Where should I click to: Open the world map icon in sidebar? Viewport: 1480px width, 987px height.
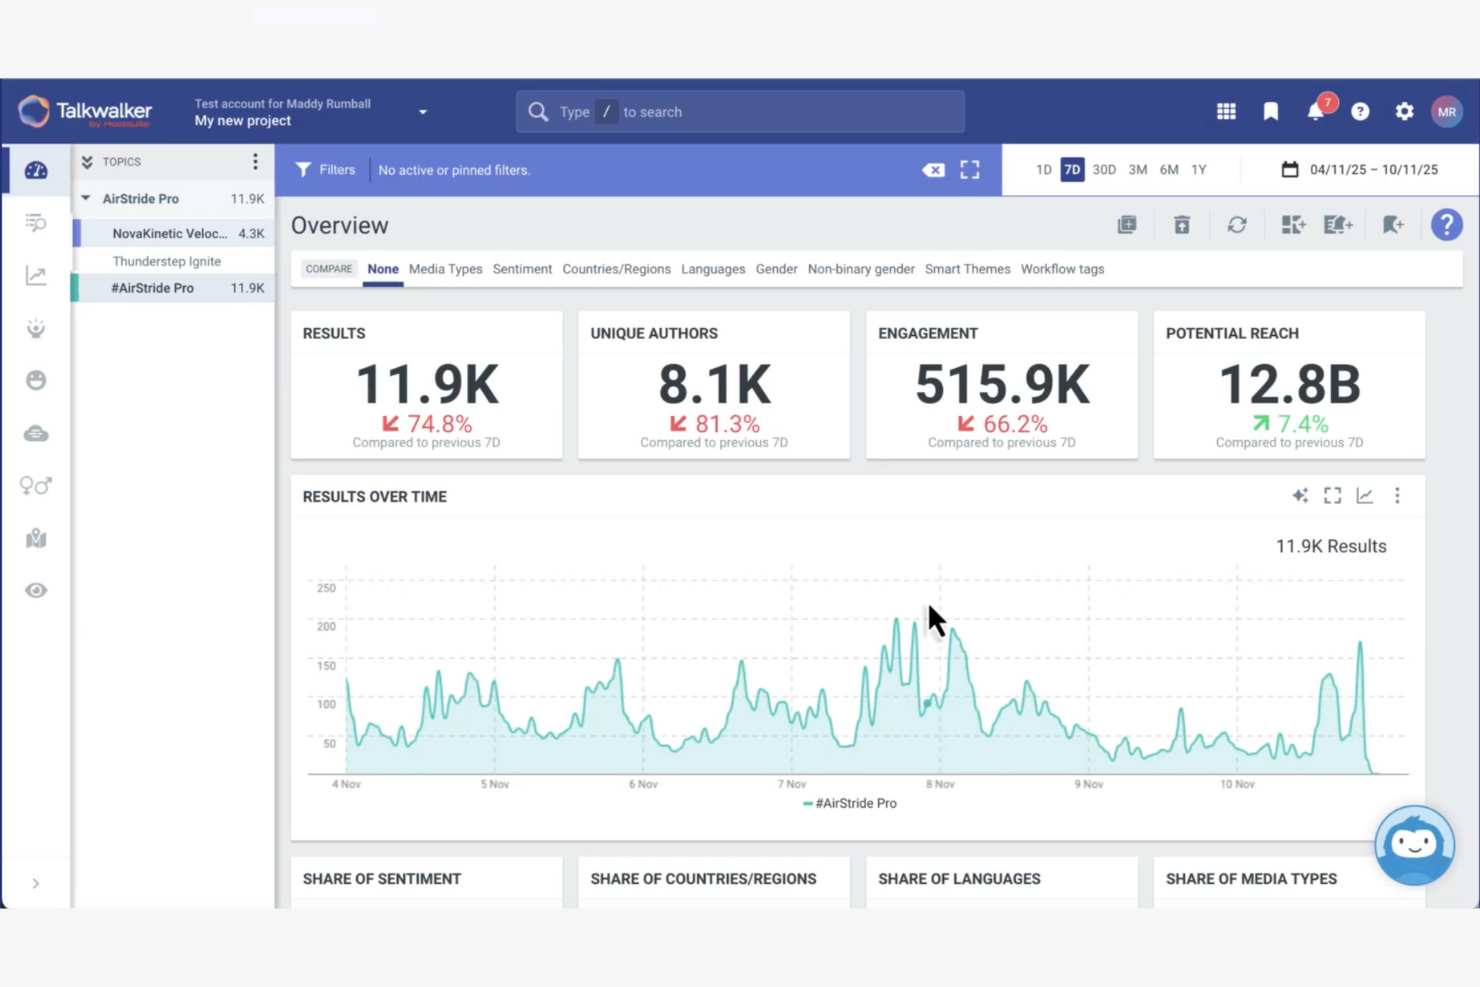pos(36,538)
